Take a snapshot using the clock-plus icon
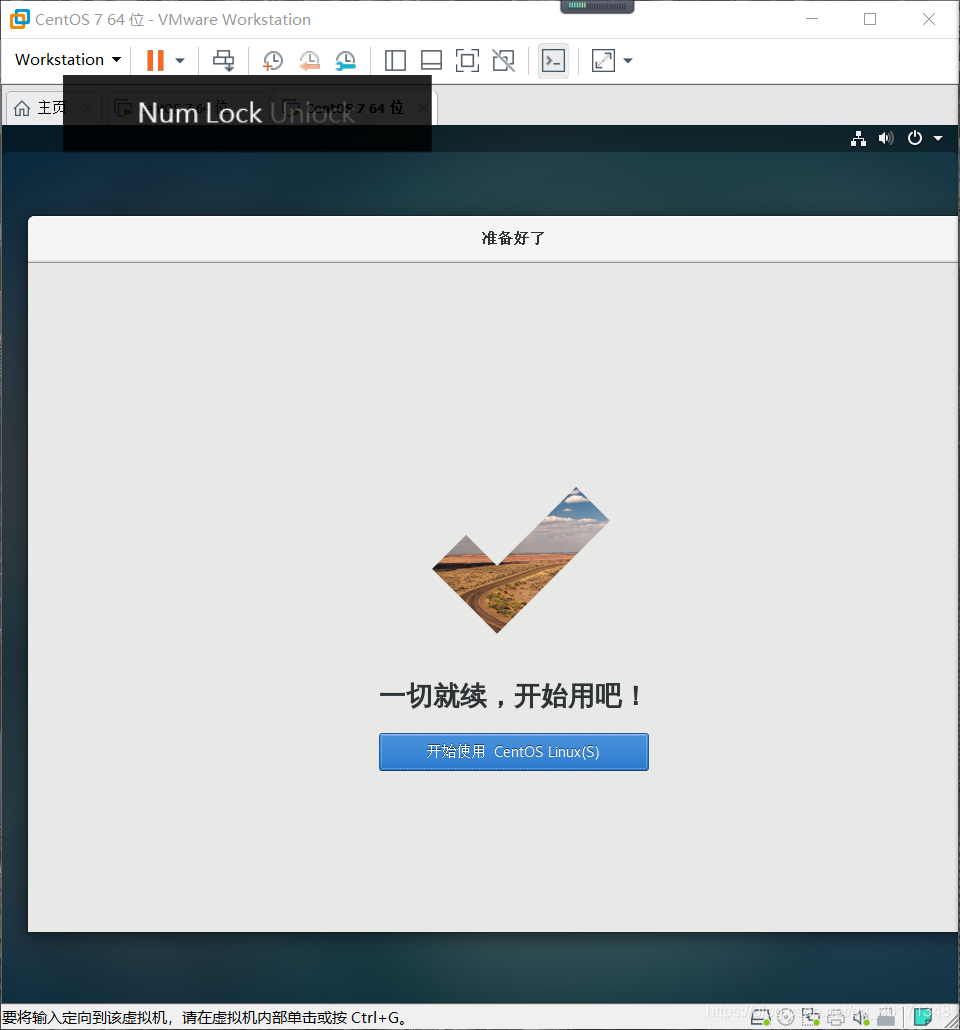Image resolution: width=960 pixels, height=1030 pixels. [x=272, y=60]
